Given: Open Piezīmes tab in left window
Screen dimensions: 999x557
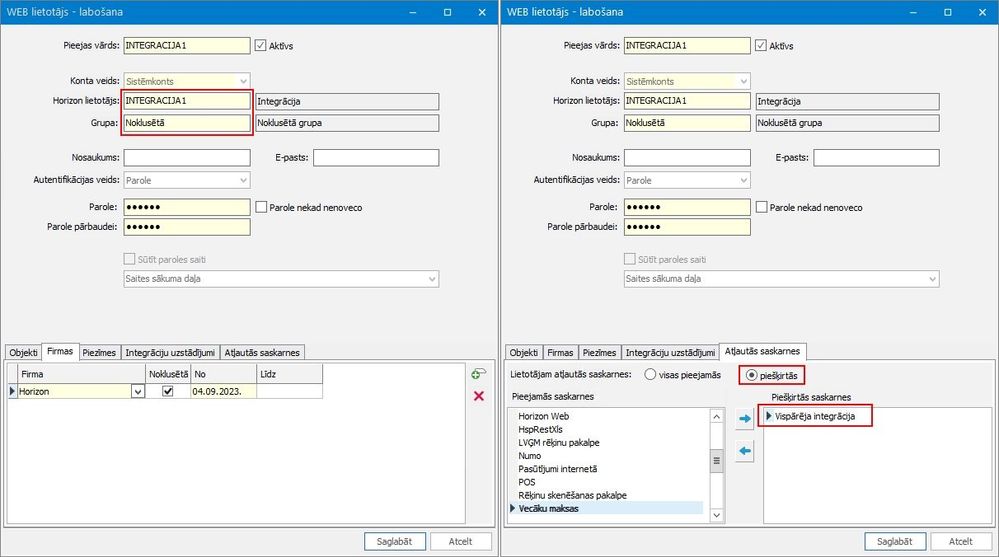Looking at the screenshot, I should (x=99, y=352).
